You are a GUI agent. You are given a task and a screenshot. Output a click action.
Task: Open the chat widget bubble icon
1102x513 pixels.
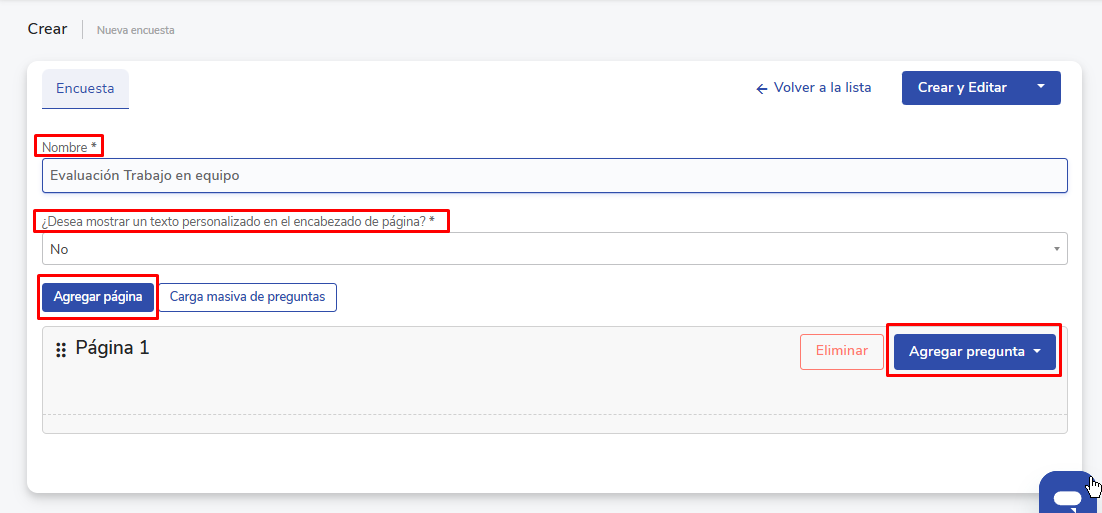[x=1067, y=497]
